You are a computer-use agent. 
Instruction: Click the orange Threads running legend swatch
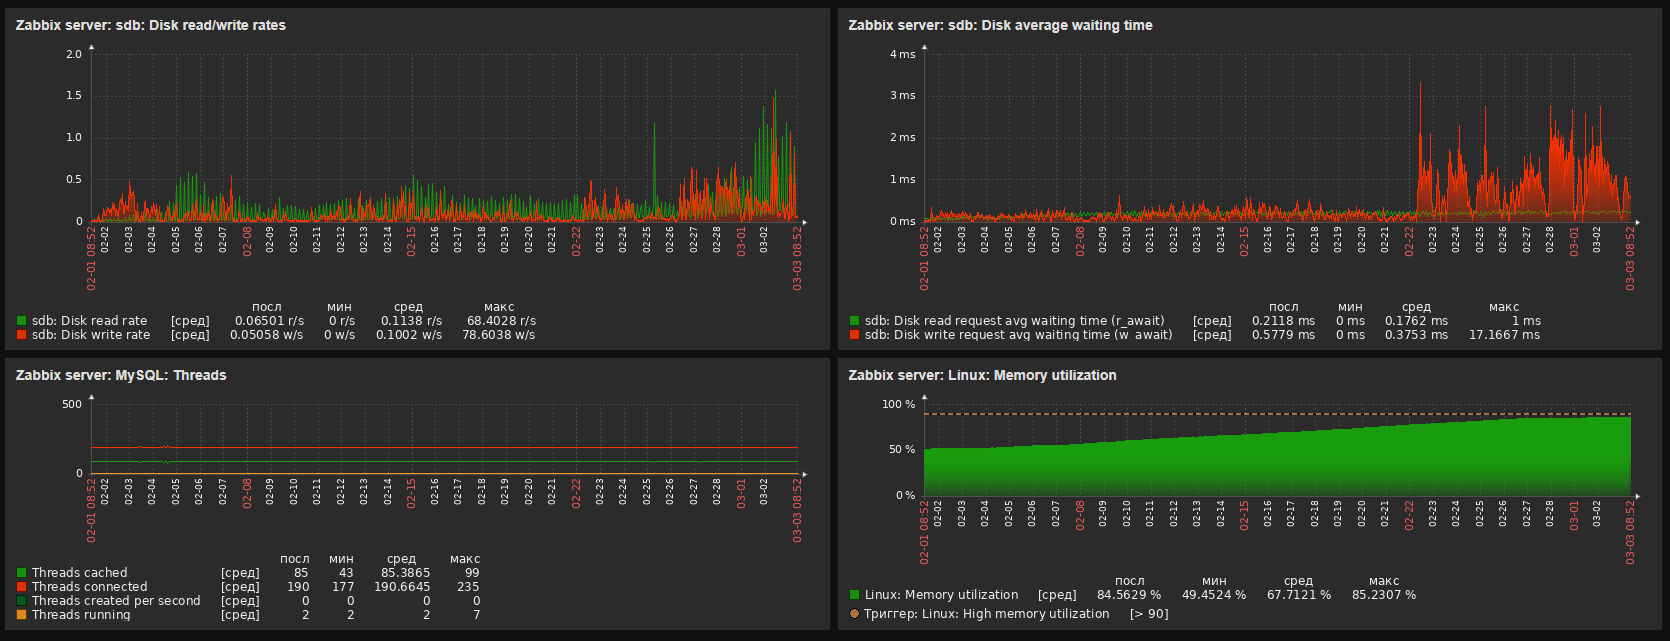[x=21, y=615]
